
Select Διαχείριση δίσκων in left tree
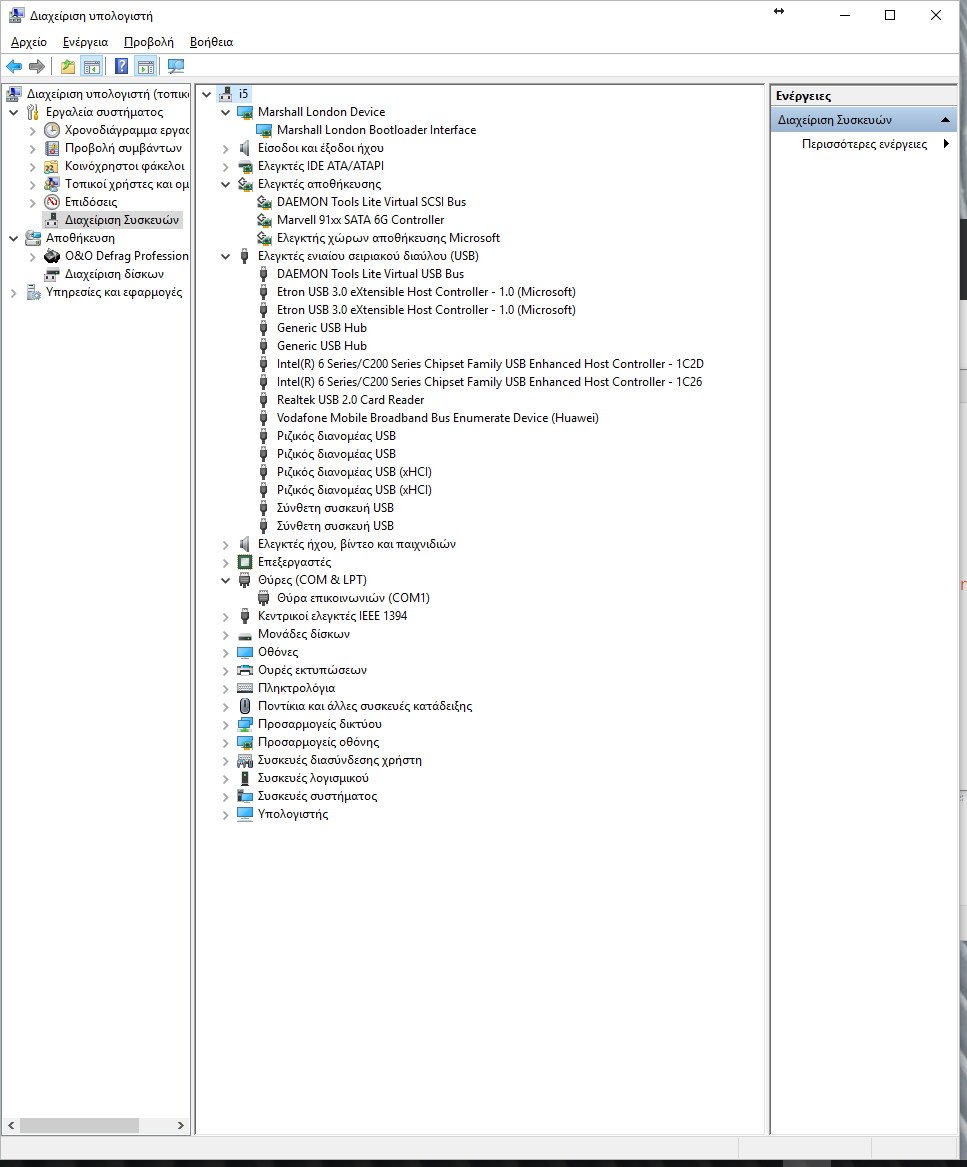[x=114, y=274]
